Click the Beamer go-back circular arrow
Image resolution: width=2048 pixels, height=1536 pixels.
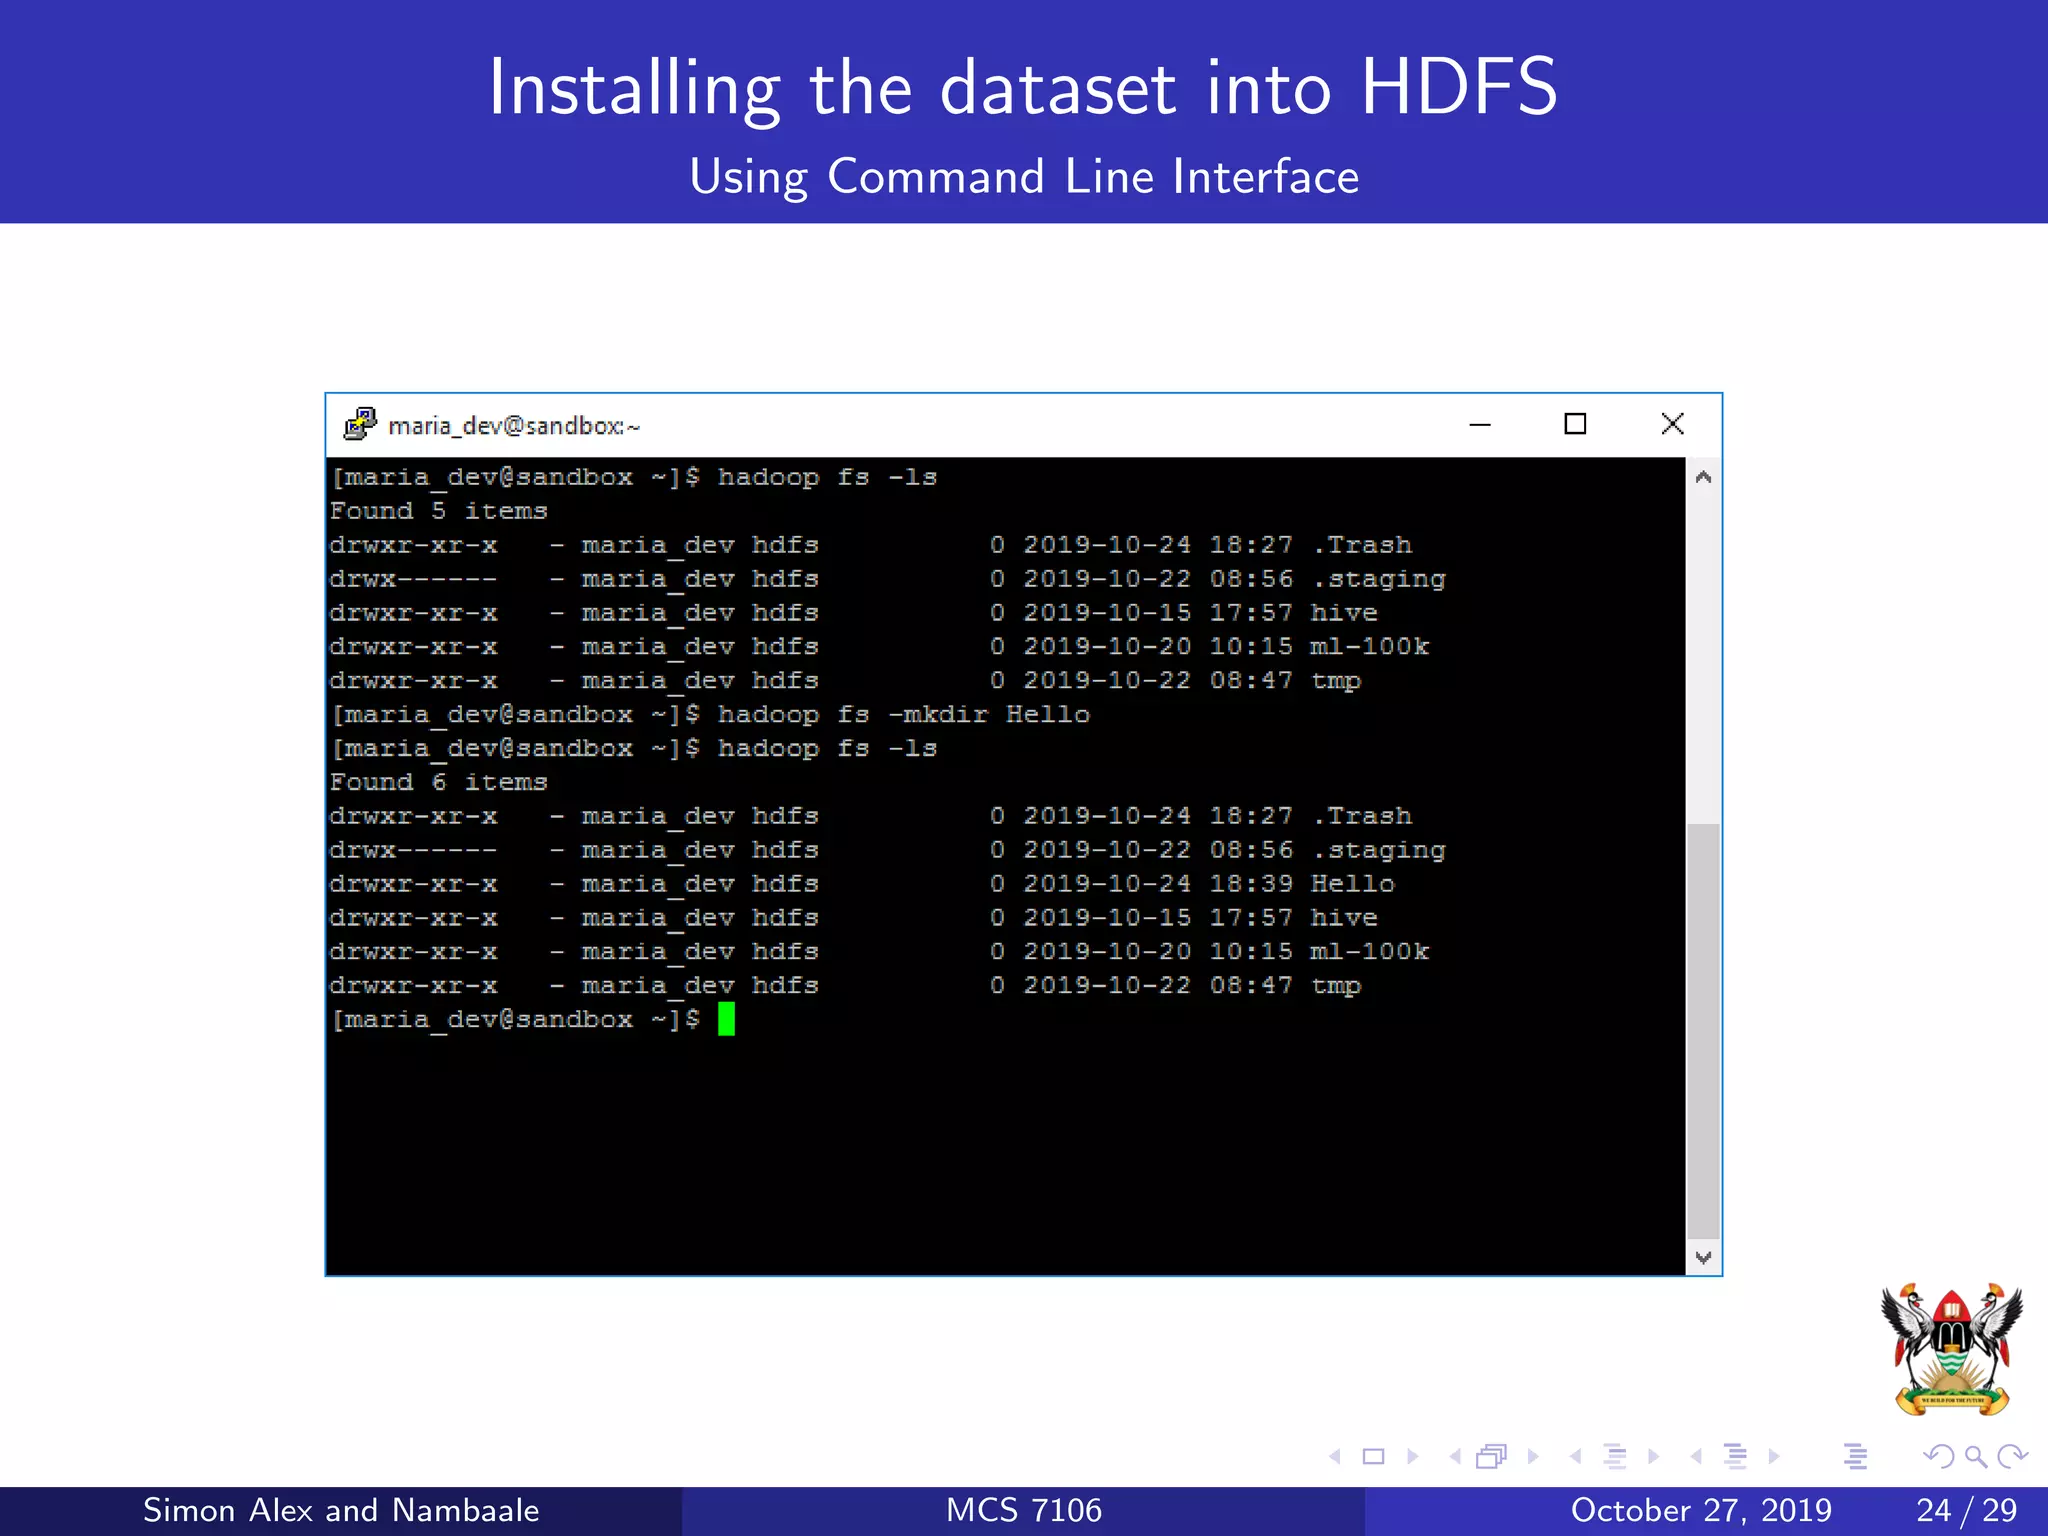click(1939, 1457)
